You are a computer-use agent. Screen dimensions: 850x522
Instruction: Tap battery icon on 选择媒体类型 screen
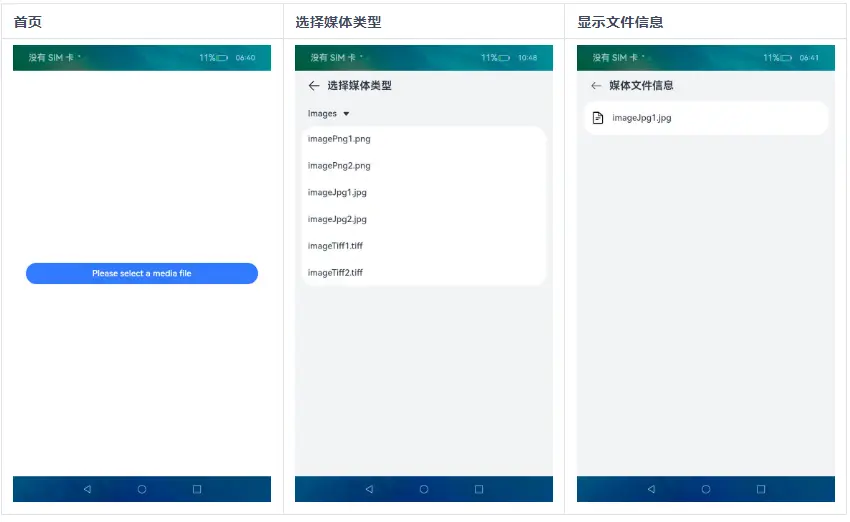[504, 57]
